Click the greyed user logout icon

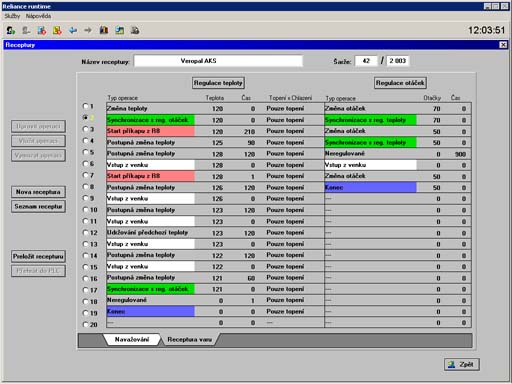(26, 31)
